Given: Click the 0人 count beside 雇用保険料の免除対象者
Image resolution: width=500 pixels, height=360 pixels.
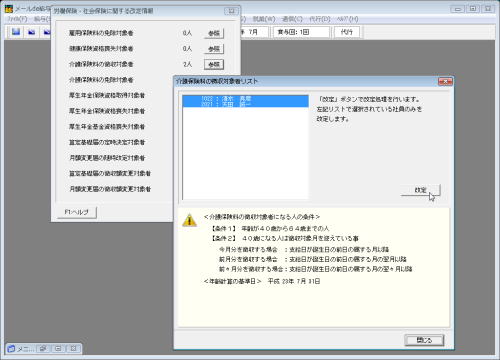Looking at the screenshot, I should point(187,33).
